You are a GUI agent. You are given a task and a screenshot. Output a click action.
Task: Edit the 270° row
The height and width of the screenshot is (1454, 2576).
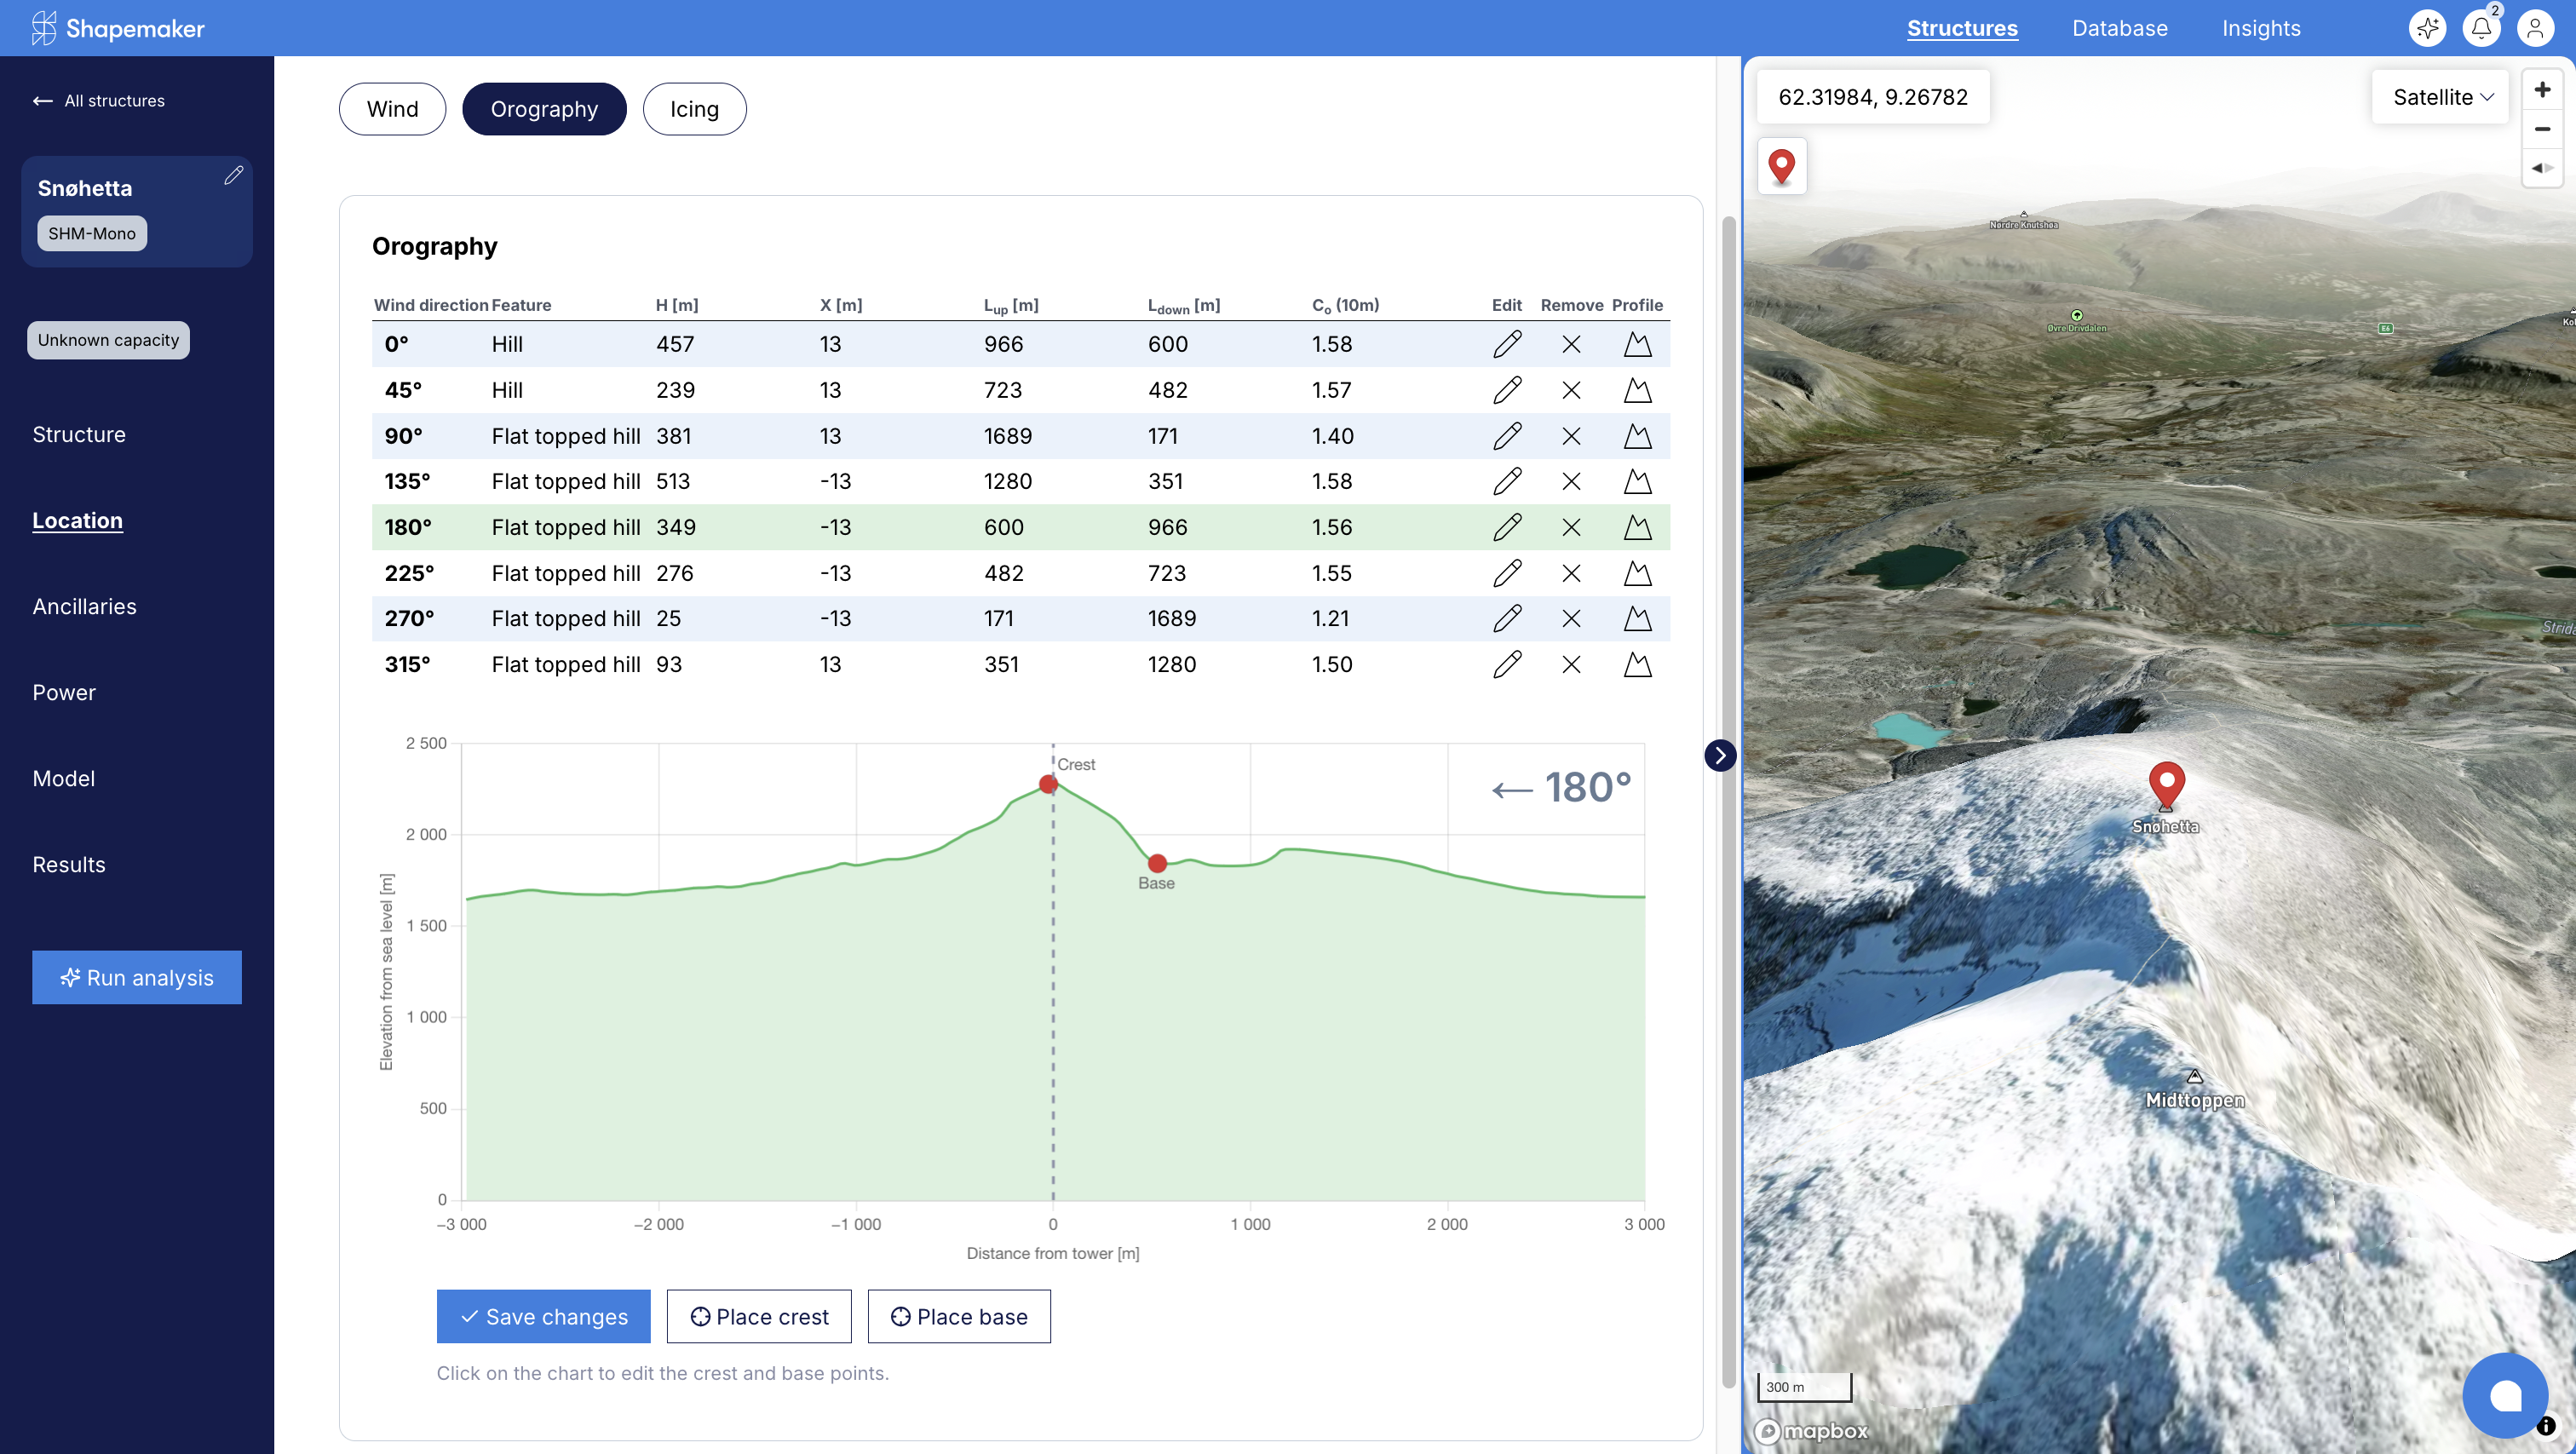click(1507, 618)
